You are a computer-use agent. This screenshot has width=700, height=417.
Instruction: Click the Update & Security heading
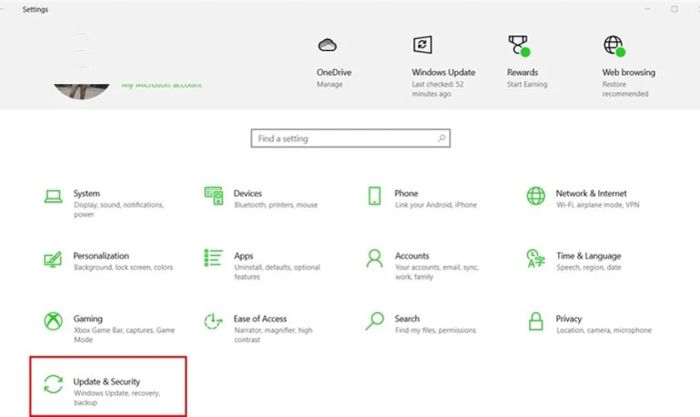pos(107,382)
